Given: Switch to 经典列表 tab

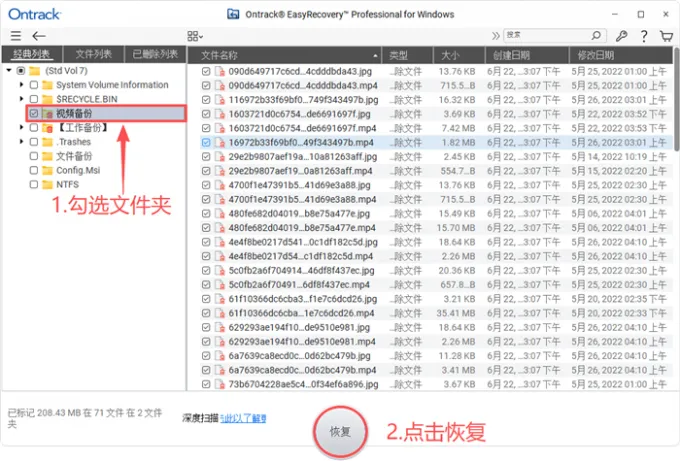Looking at the screenshot, I should point(32,54).
